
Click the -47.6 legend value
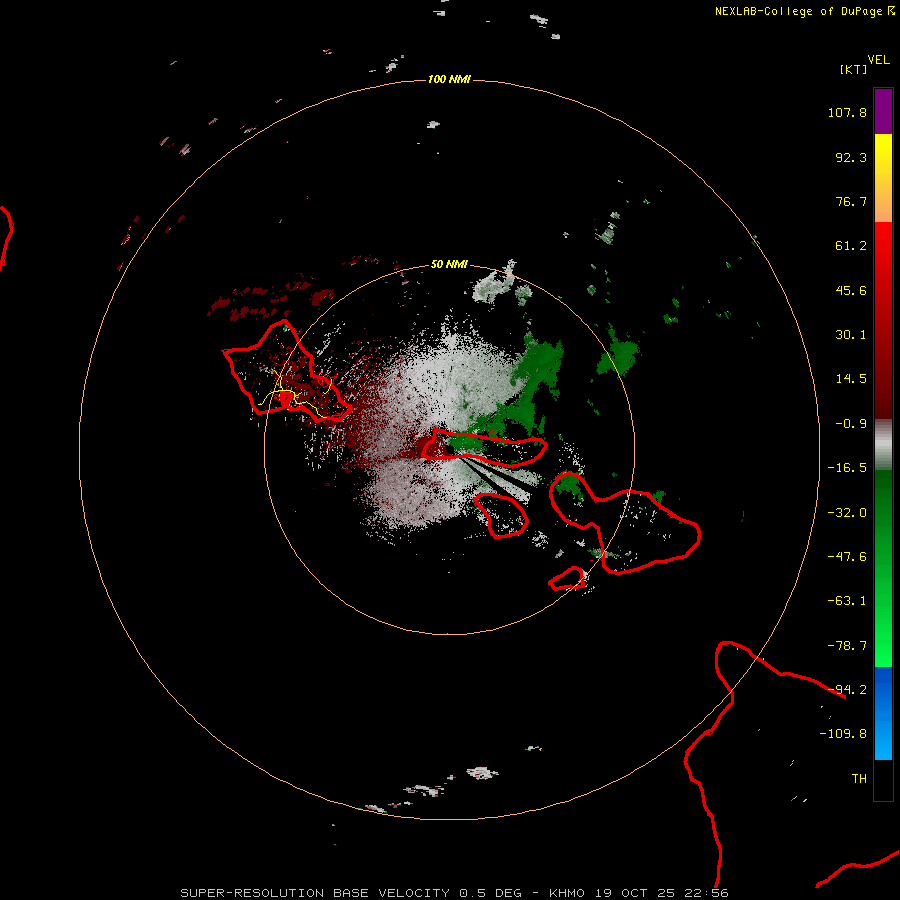pyautogui.click(x=847, y=557)
